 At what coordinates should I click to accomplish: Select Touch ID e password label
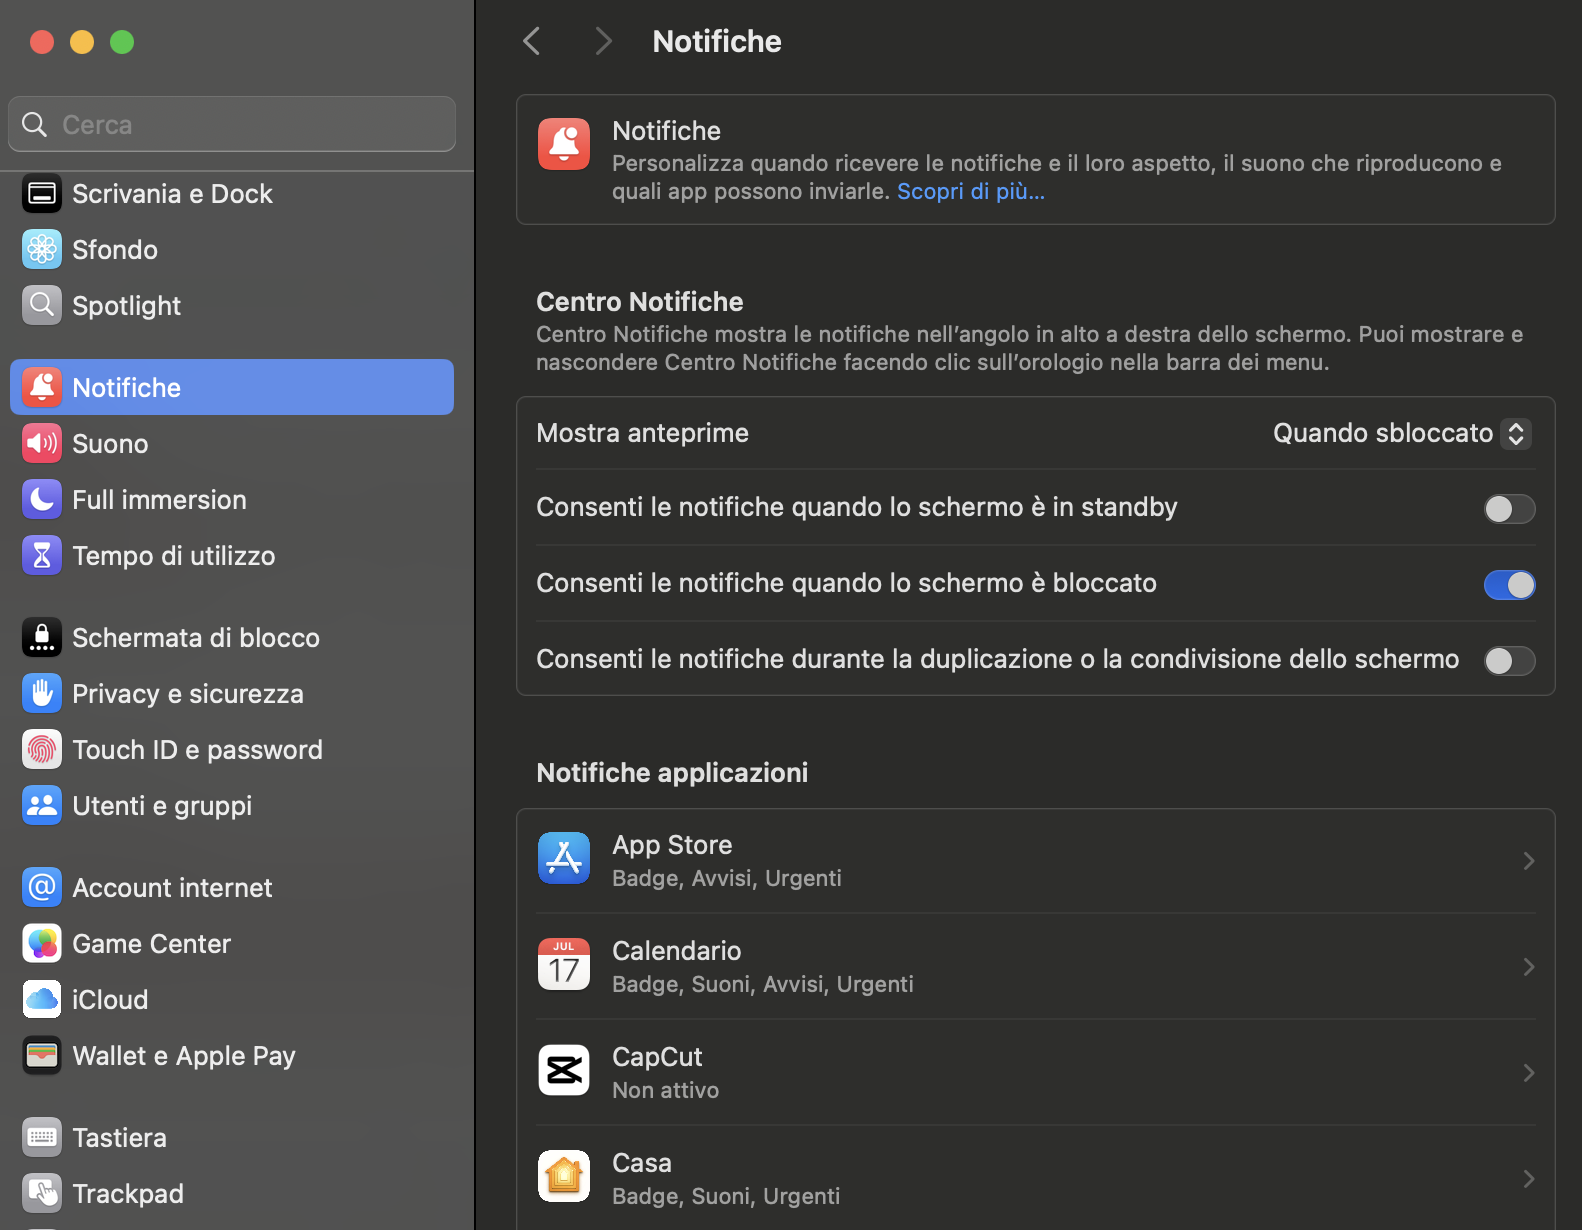(x=198, y=750)
